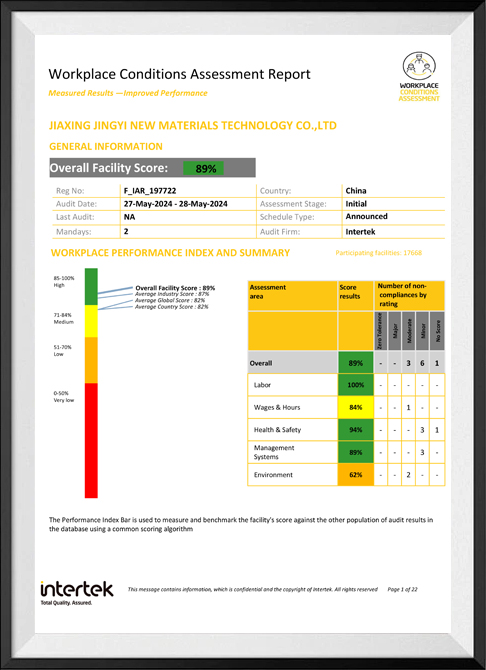The image size is (486, 670).
Task: Click the 'No Score' column header
Action: (x=437, y=331)
